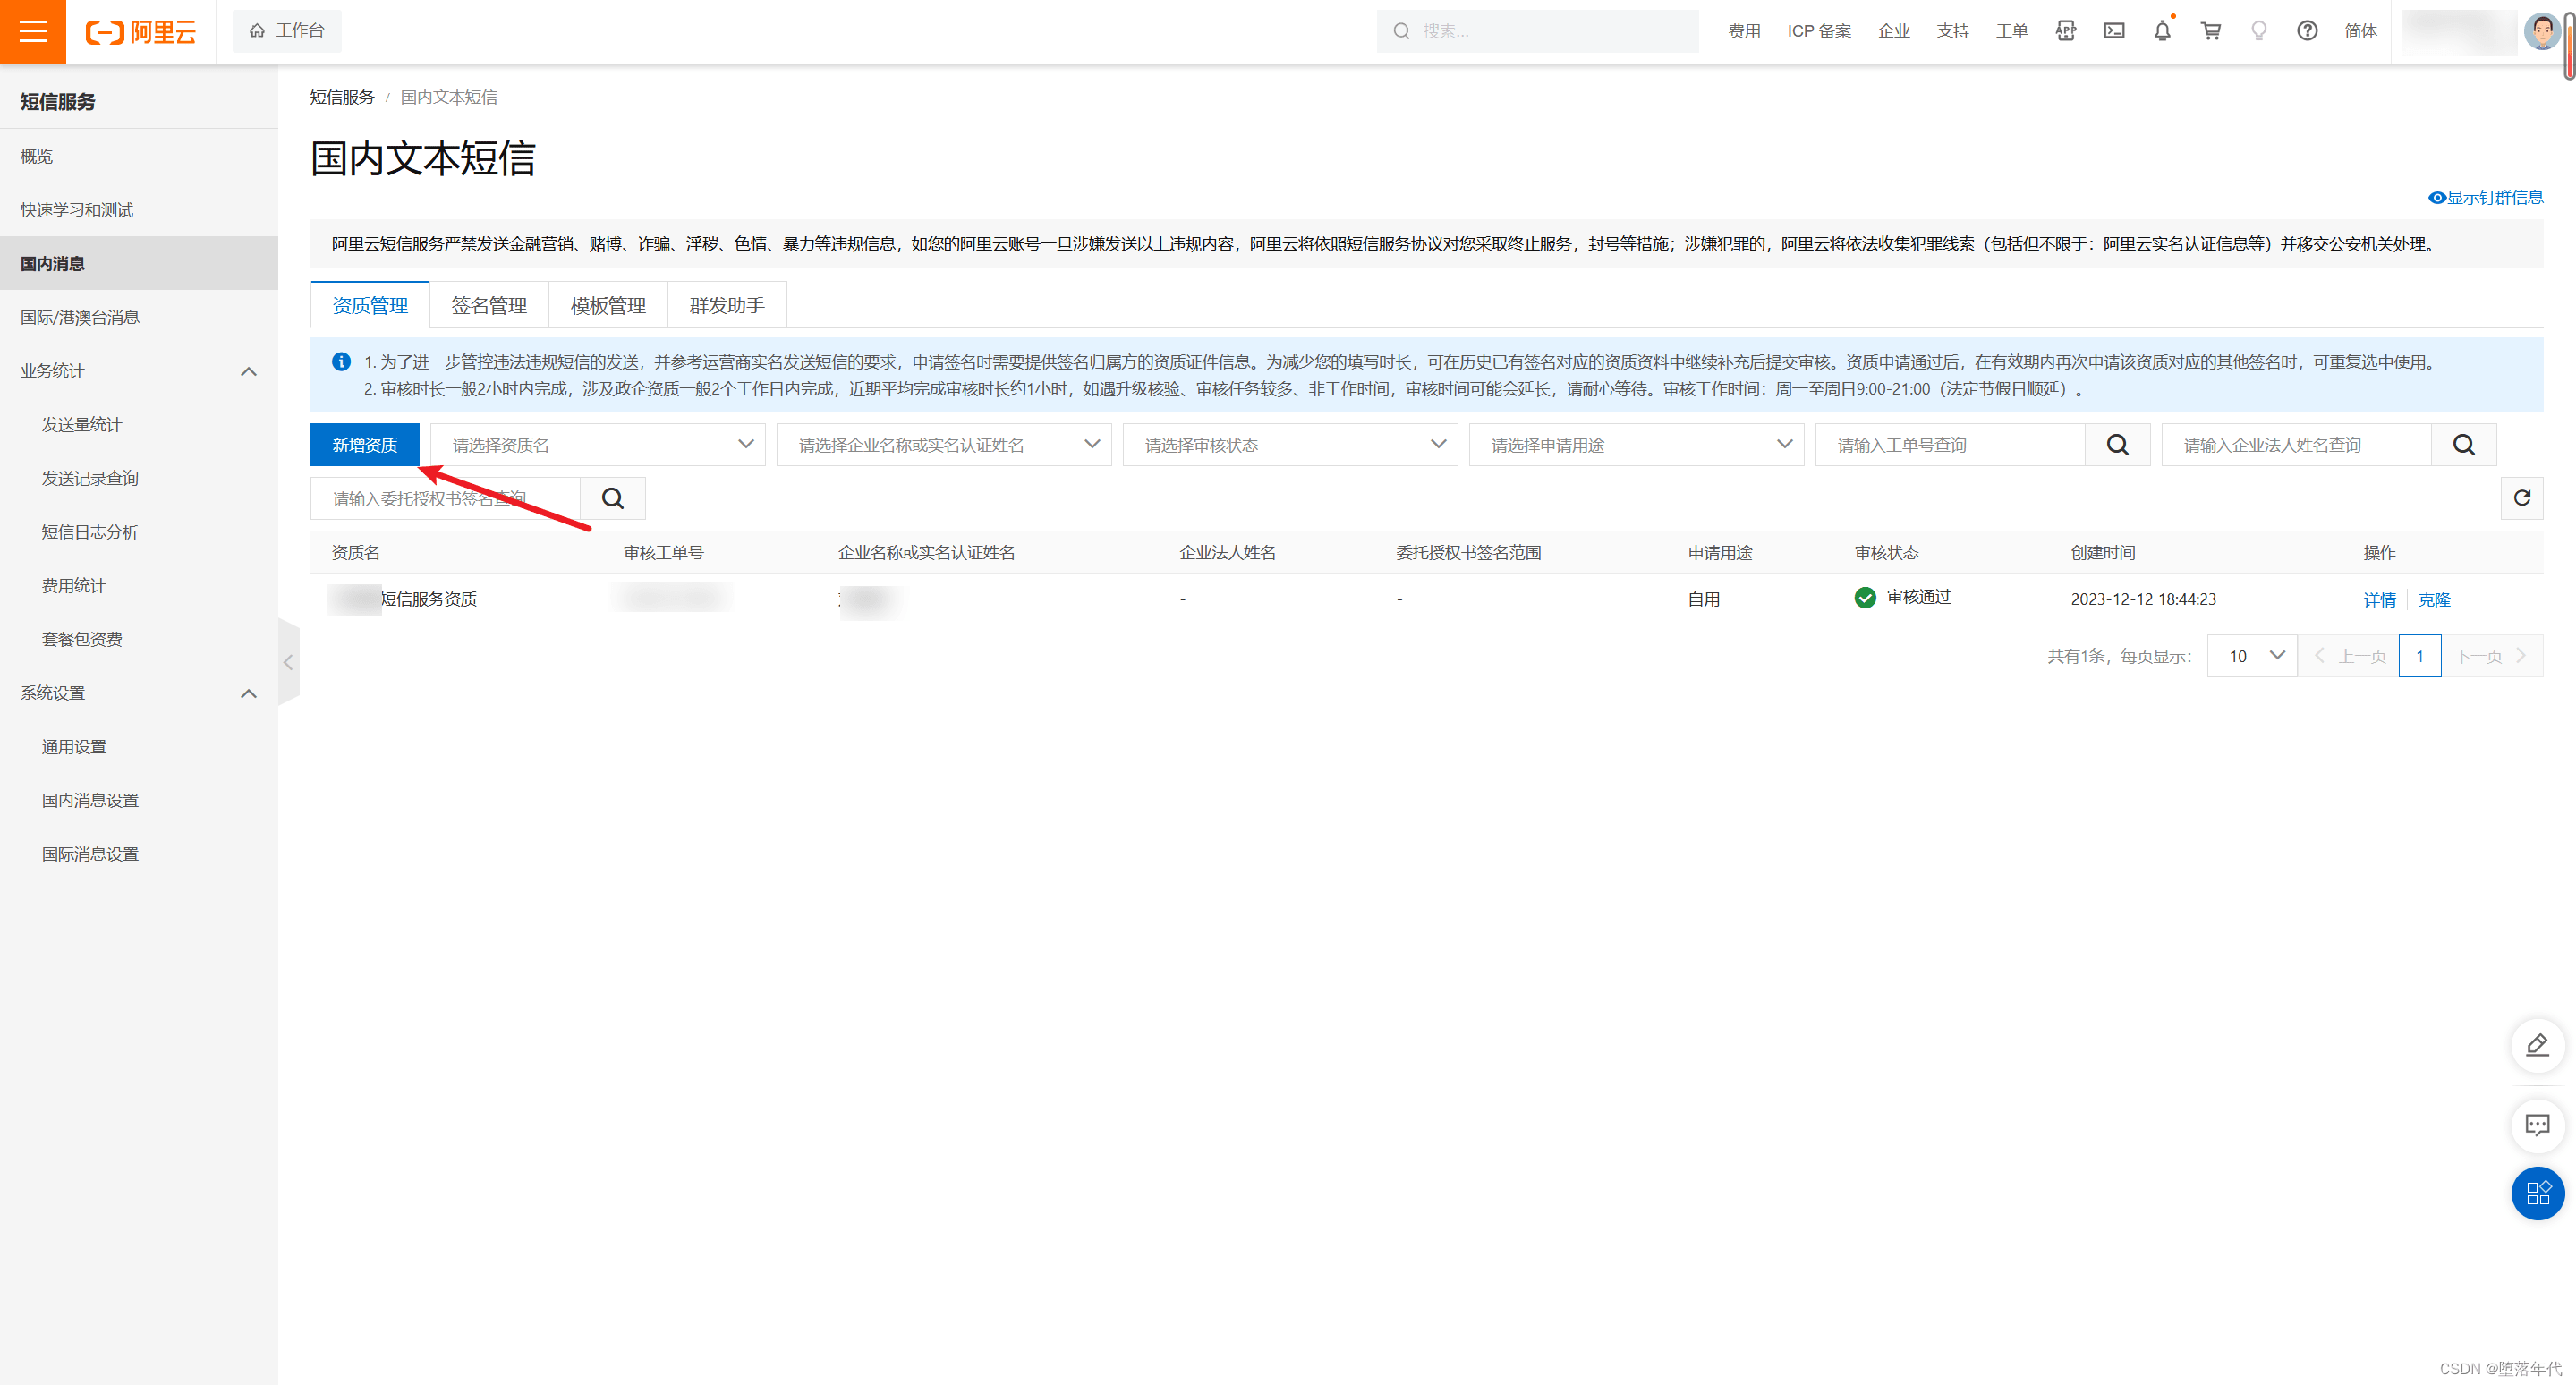Open the 工作台 home button
The image size is (2576, 1385).
click(x=287, y=31)
